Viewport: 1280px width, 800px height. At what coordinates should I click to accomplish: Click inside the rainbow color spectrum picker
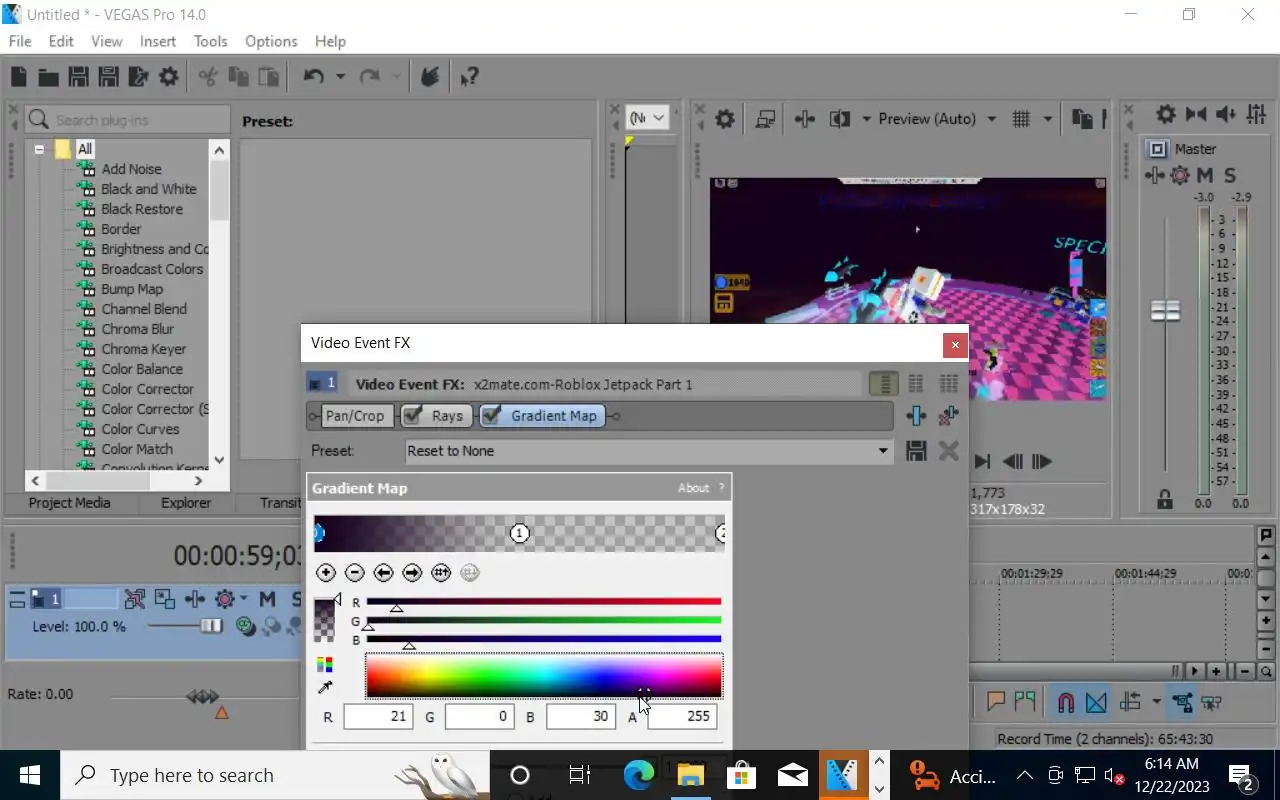543,676
